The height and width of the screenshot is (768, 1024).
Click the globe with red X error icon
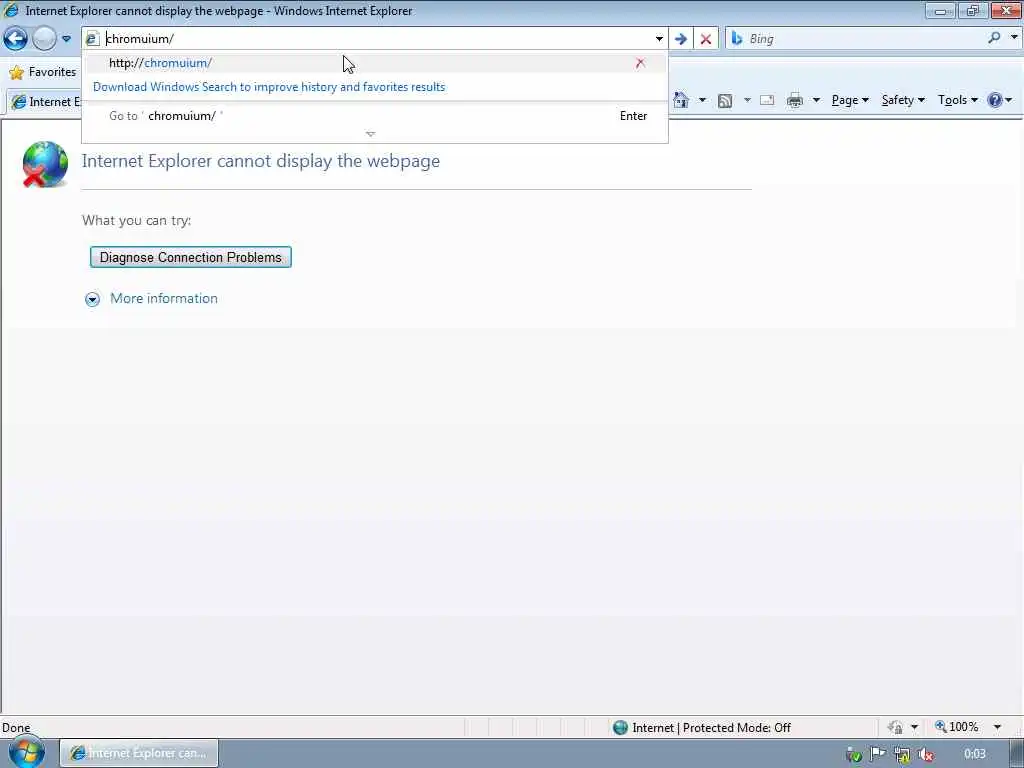[44, 164]
